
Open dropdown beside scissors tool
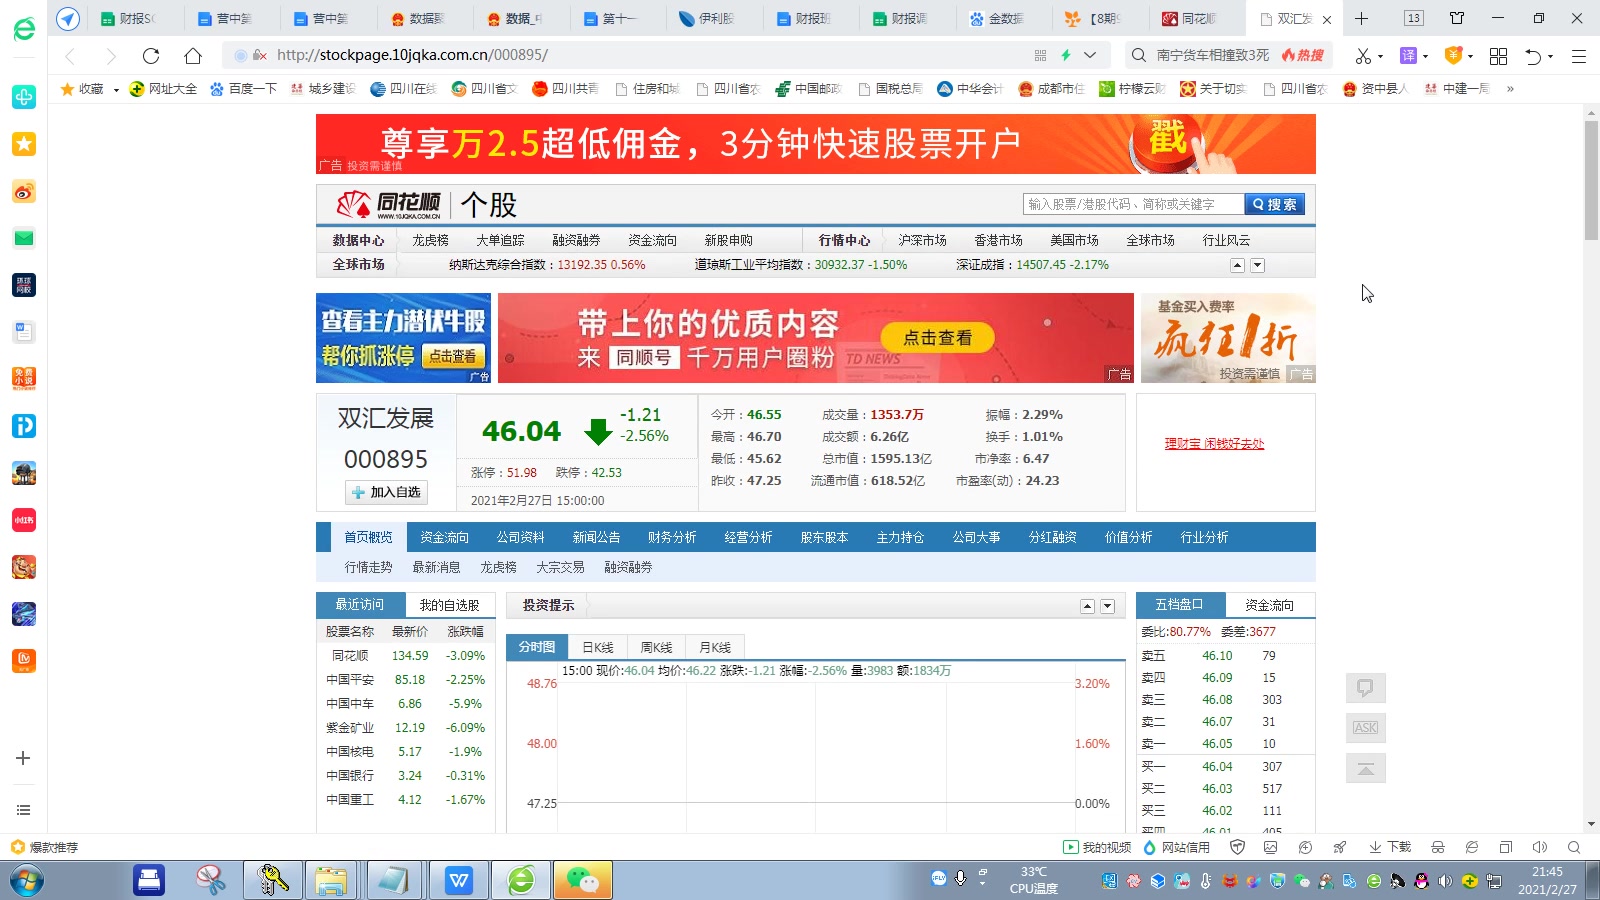coord(1381,57)
